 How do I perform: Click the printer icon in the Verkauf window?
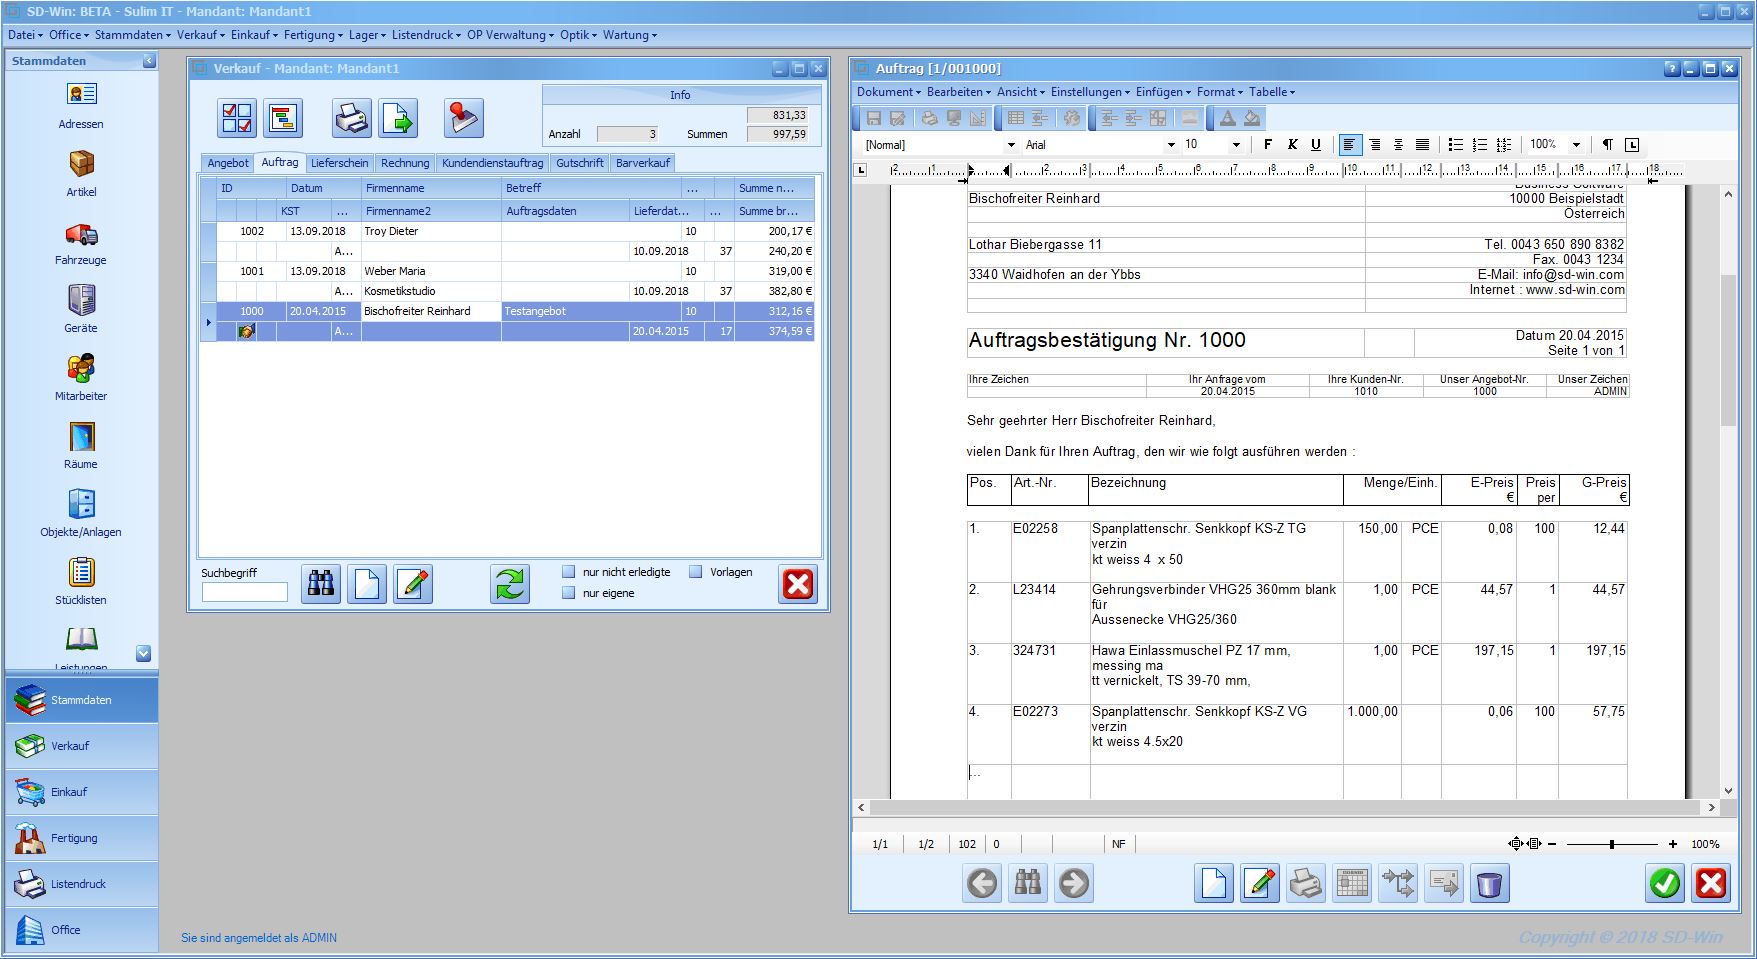(352, 119)
